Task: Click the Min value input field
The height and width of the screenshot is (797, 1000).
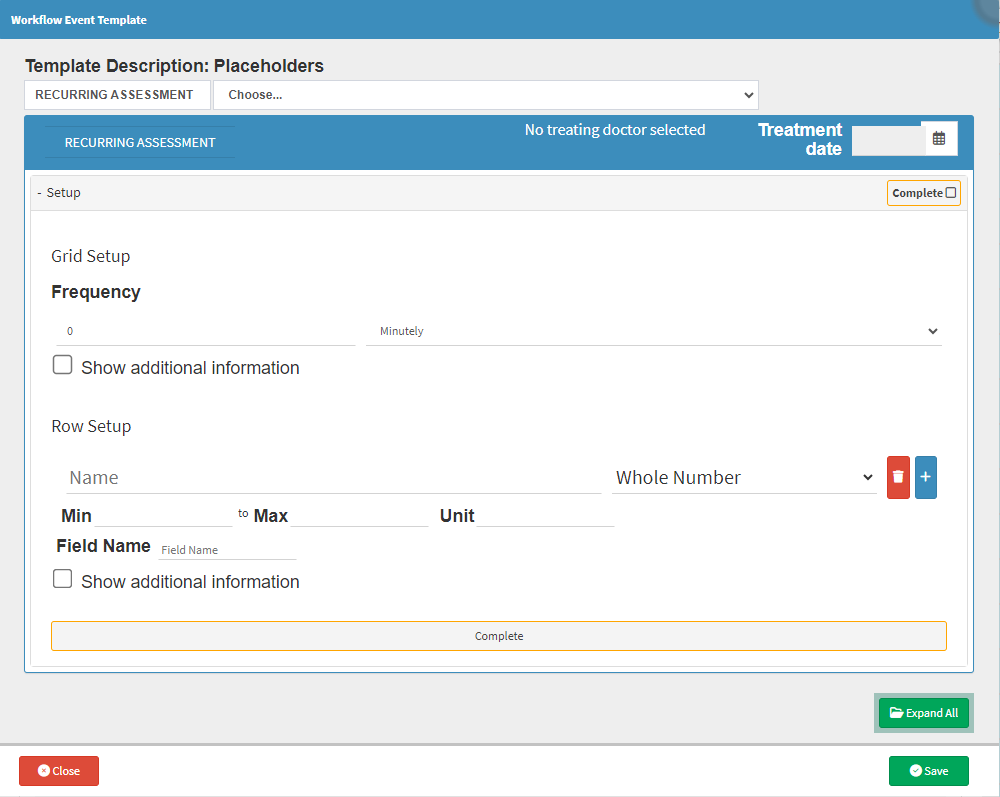Action: (x=162, y=516)
